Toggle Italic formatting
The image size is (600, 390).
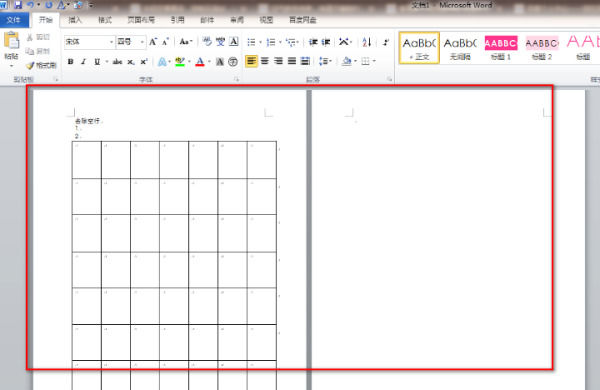83,62
